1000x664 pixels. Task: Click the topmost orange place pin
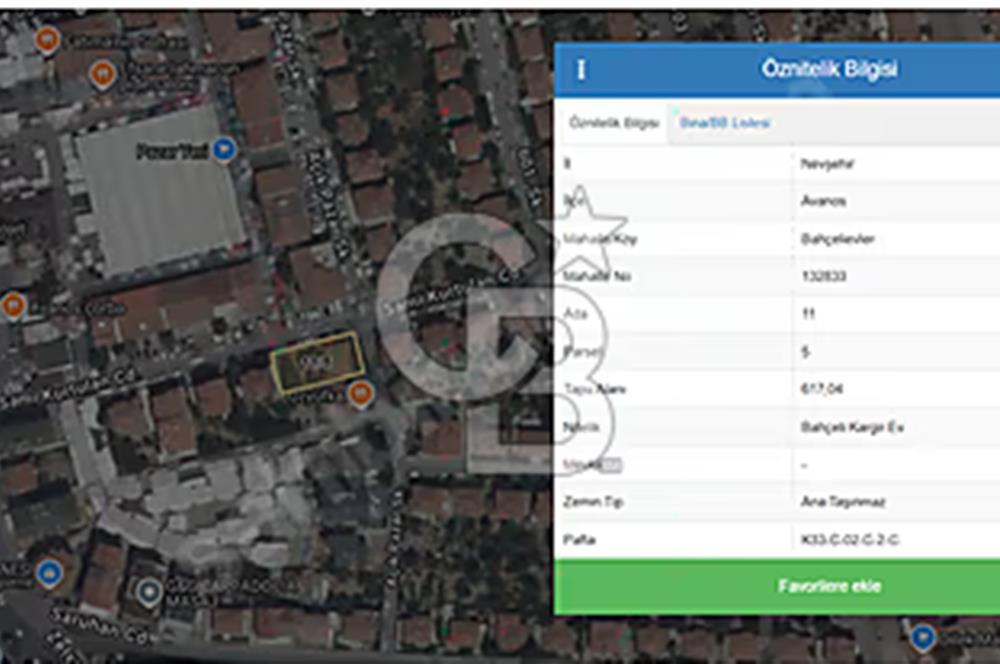pos(47,40)
